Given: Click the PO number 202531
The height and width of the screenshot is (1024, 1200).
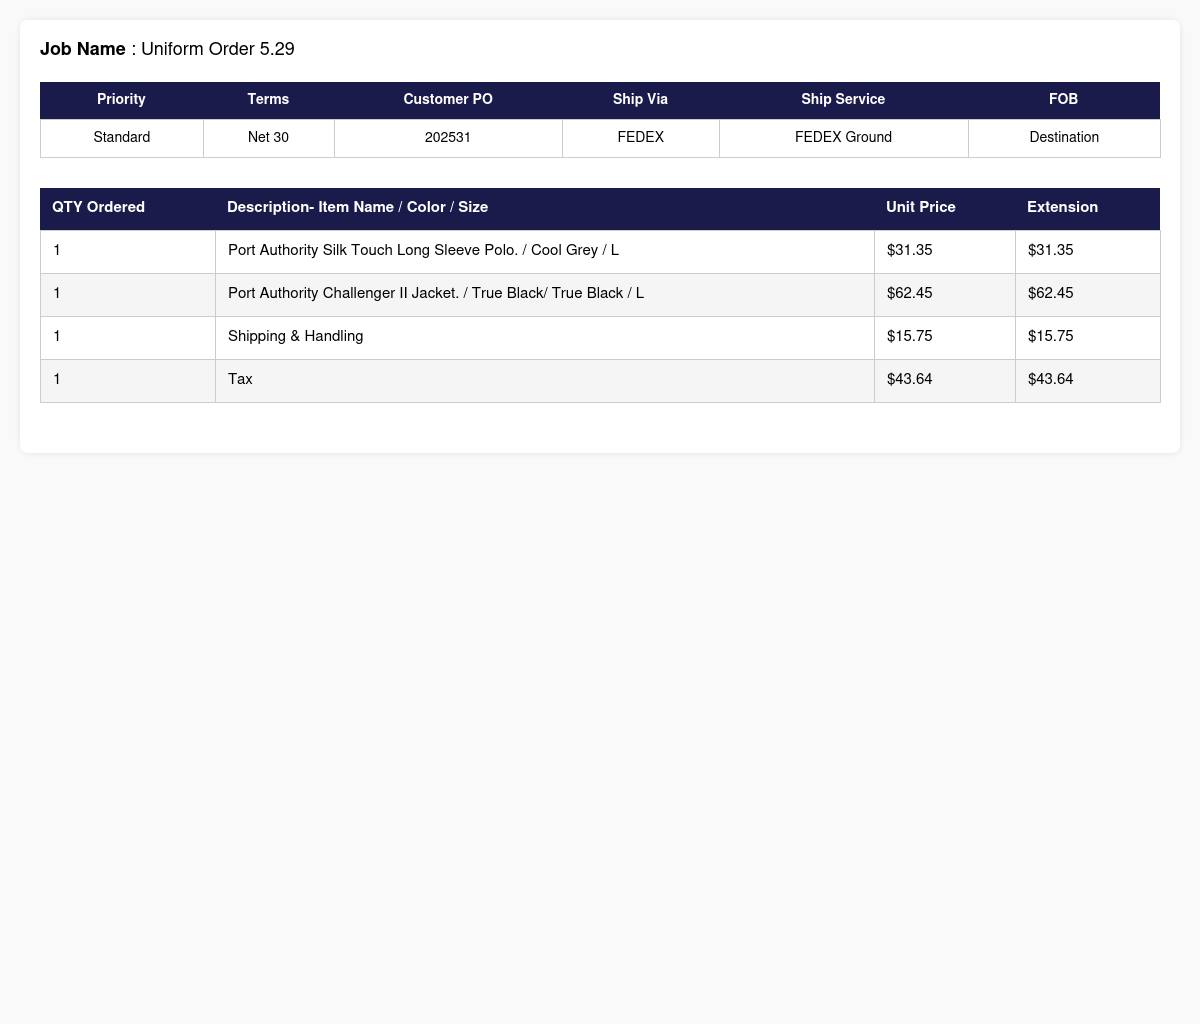Looking at the screenshot, I should [x=448, y=138].
